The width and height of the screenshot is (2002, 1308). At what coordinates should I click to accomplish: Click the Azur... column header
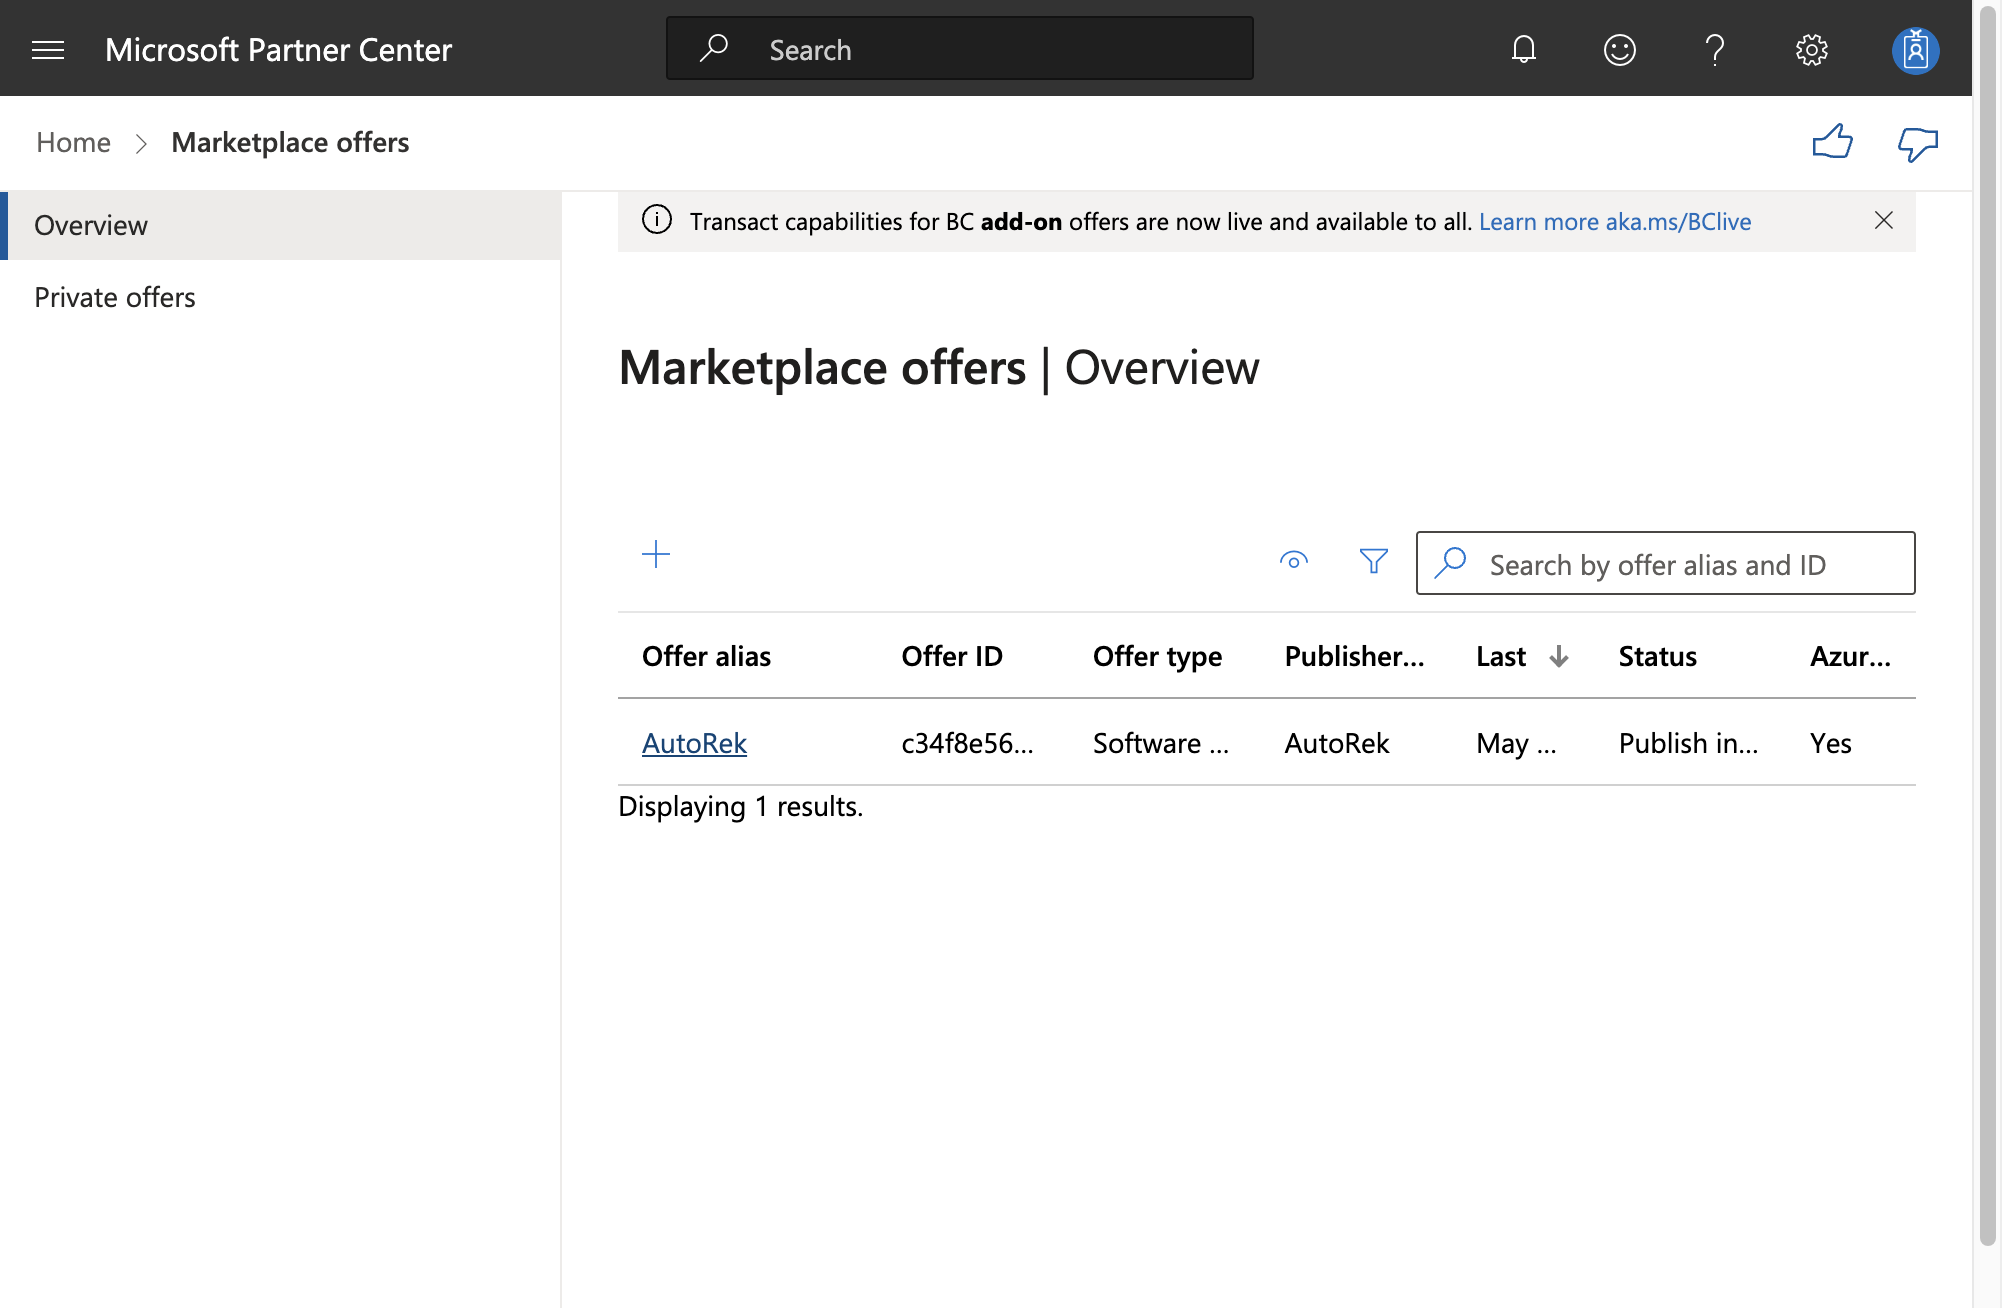(1850, 656)
